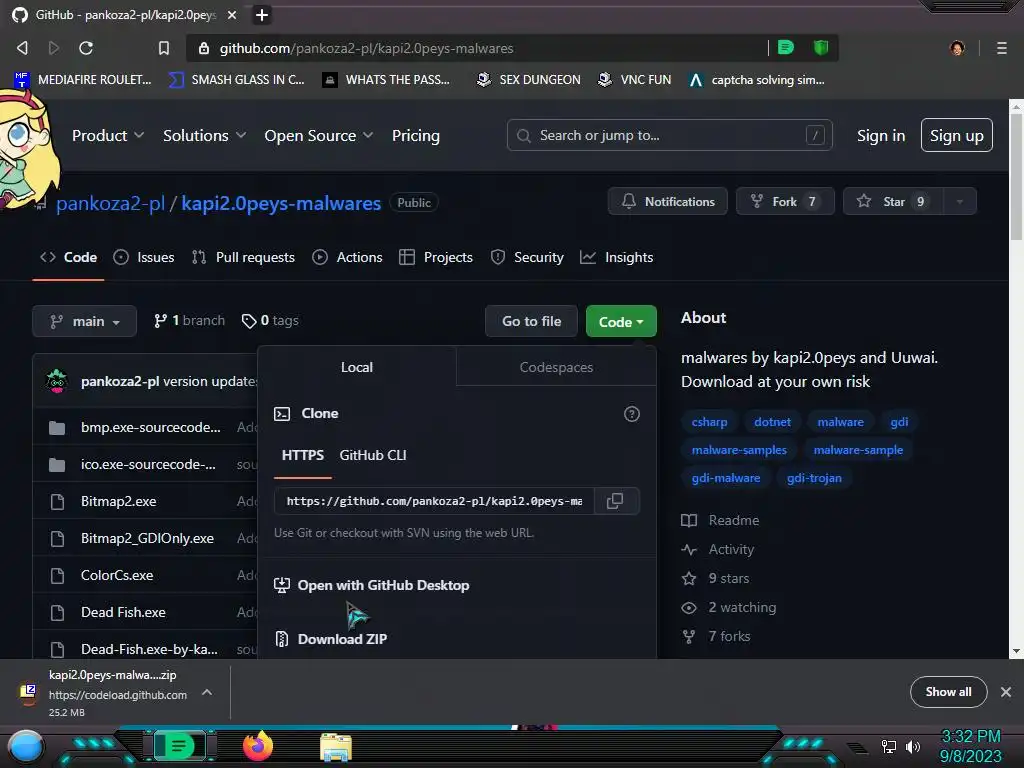
Task: Expand the Open Source menu
Action: (319, 135)
